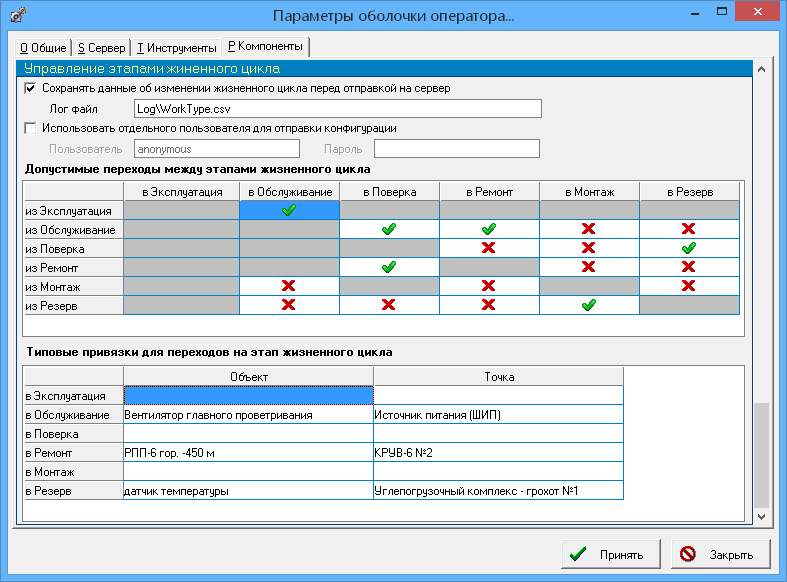
Task: Click the Объект column header
Action: pyautogui.click(x=248, y=377)
